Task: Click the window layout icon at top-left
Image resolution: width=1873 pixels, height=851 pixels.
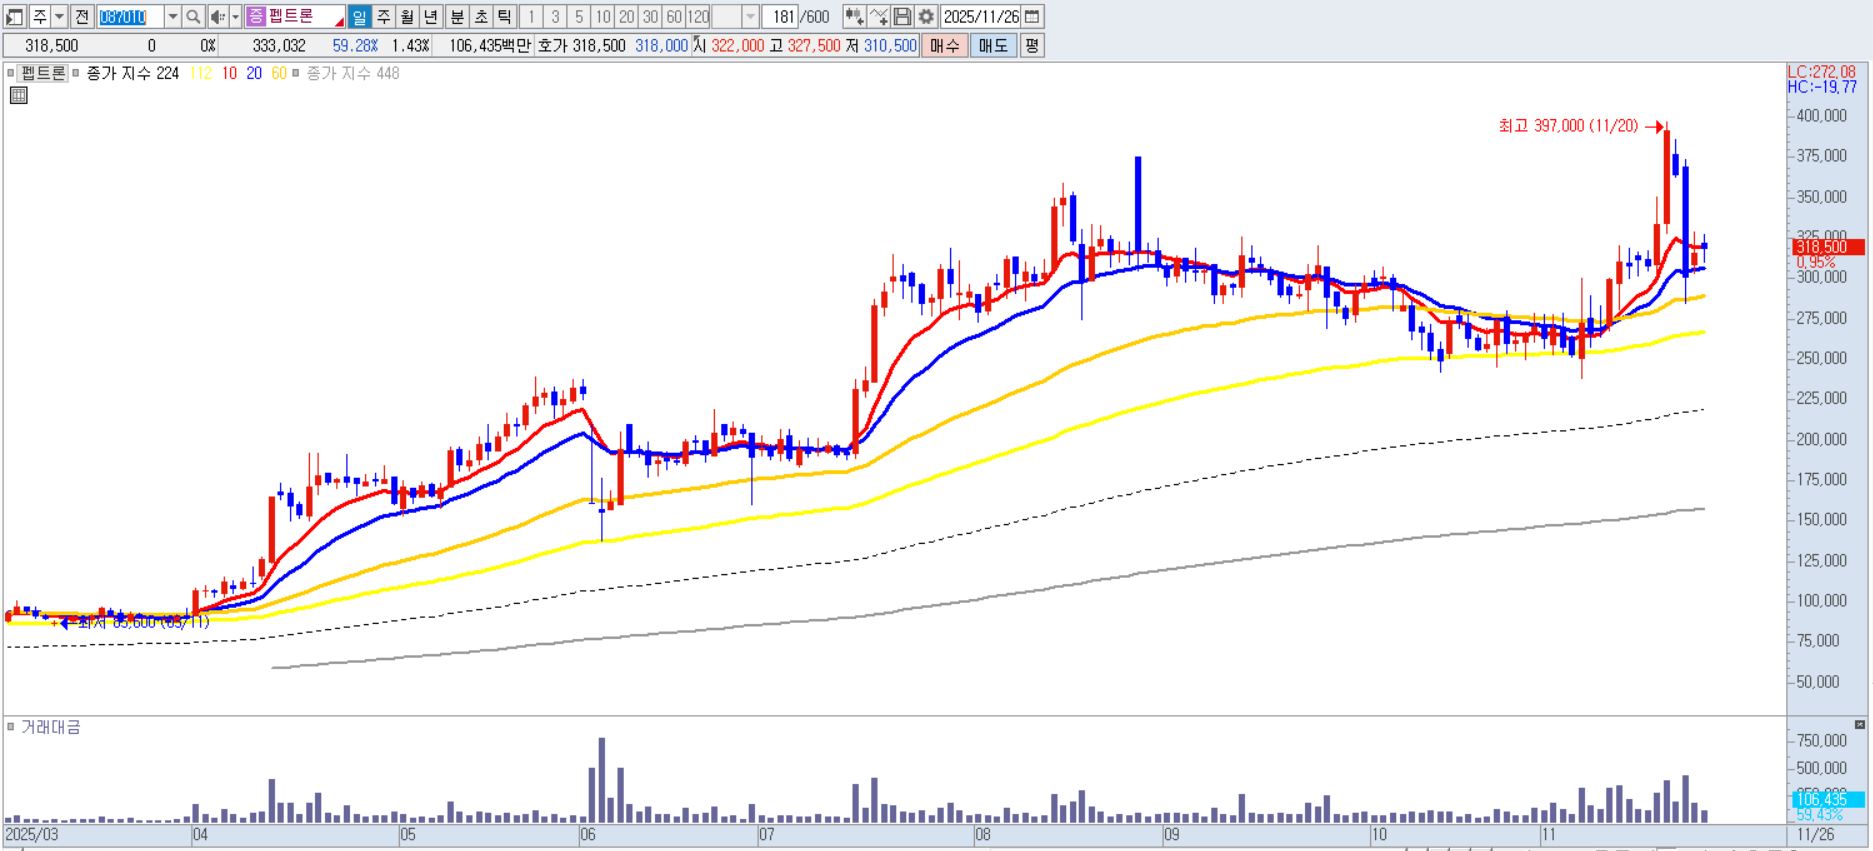Action: click(14, 17)
